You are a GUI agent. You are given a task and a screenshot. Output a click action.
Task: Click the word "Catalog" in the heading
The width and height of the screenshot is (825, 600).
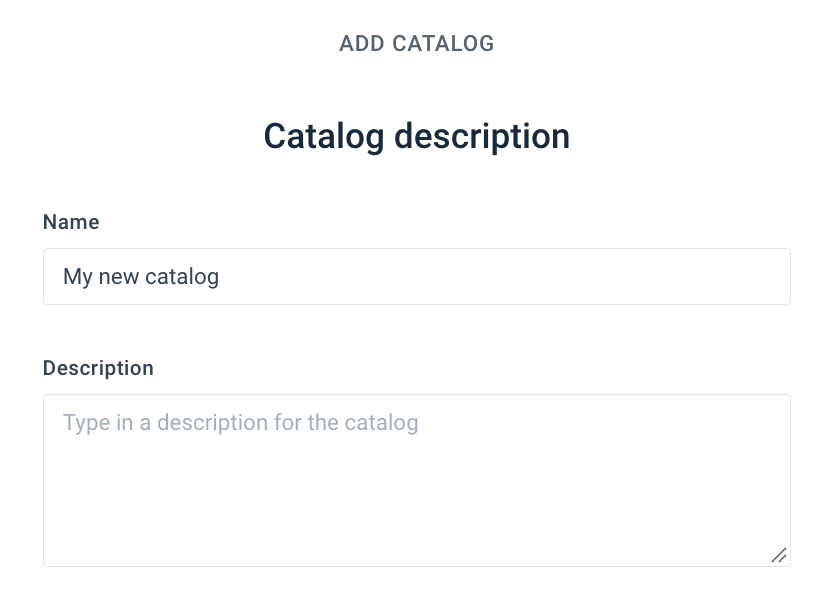point(324,137)
